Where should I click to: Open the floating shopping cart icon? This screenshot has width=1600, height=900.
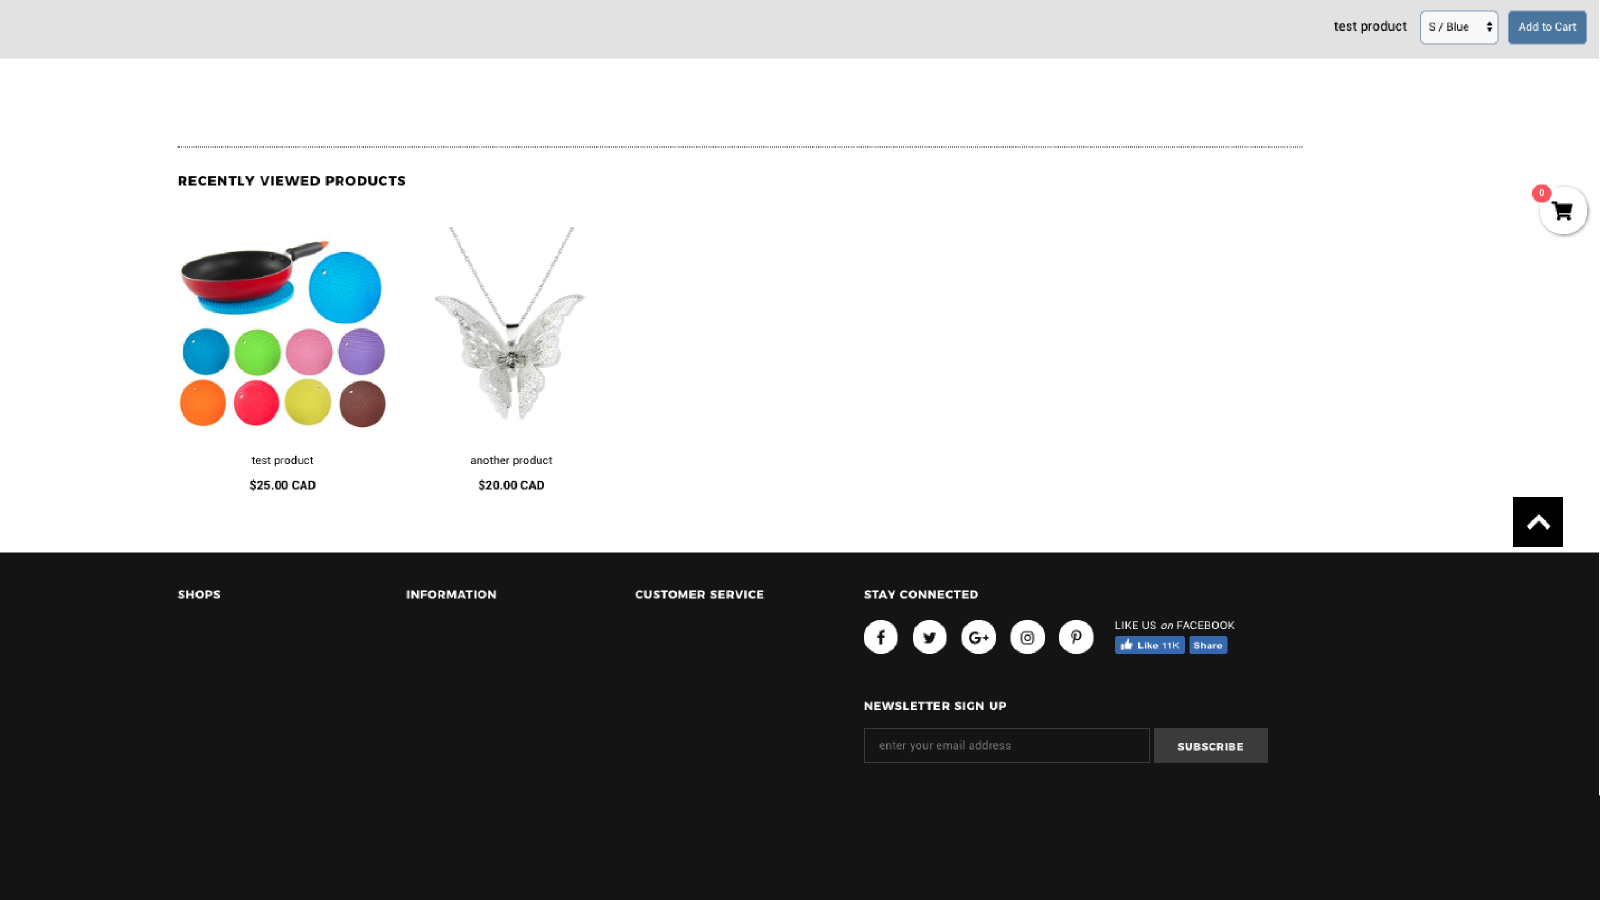point(1562,211)
